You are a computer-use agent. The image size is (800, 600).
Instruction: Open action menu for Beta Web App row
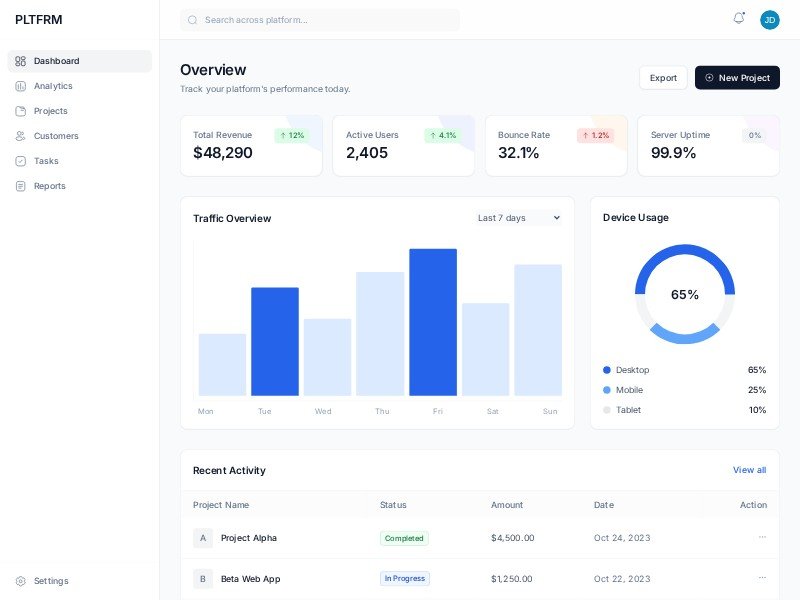[762, 577]
